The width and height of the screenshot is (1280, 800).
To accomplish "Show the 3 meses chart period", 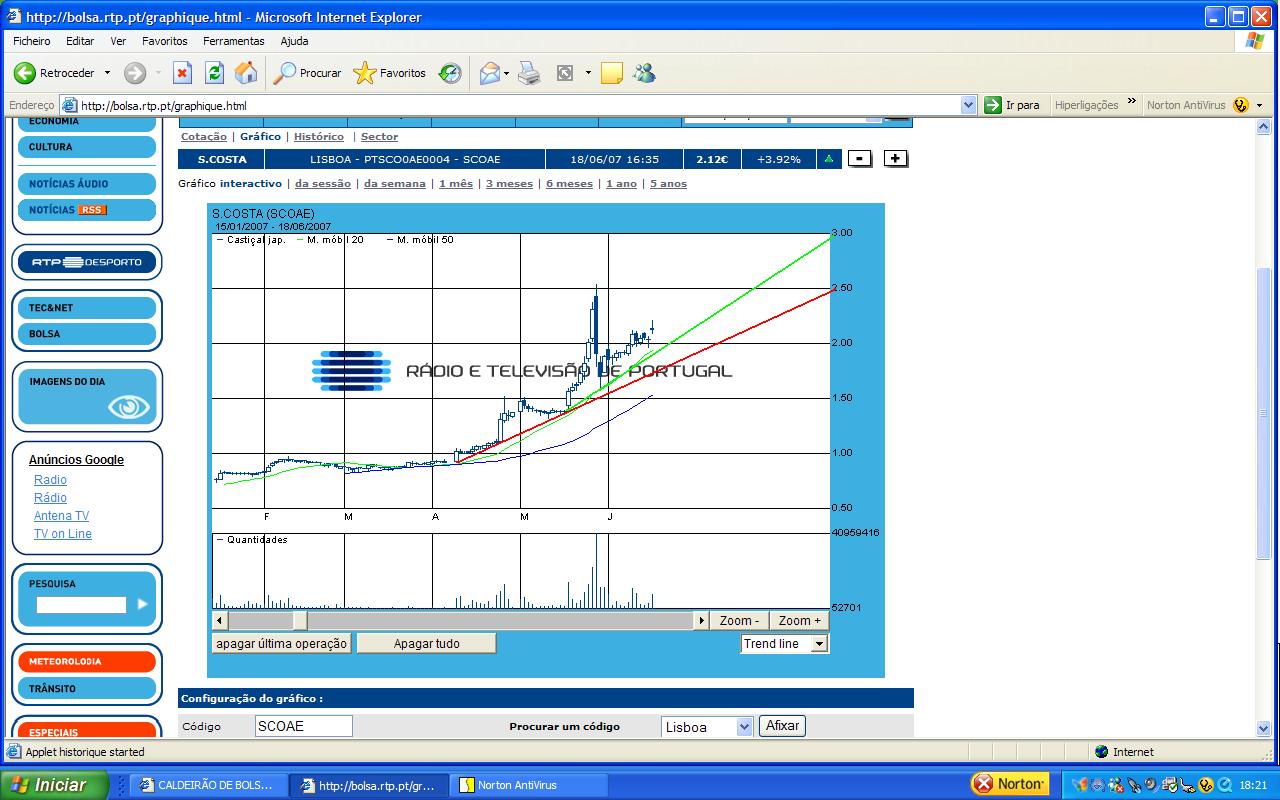I will 509,184.
